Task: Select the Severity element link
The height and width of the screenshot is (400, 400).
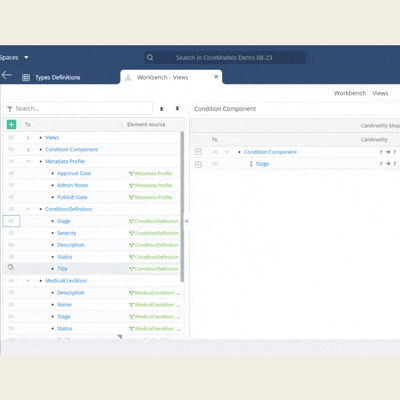Action: pos(66,233)
